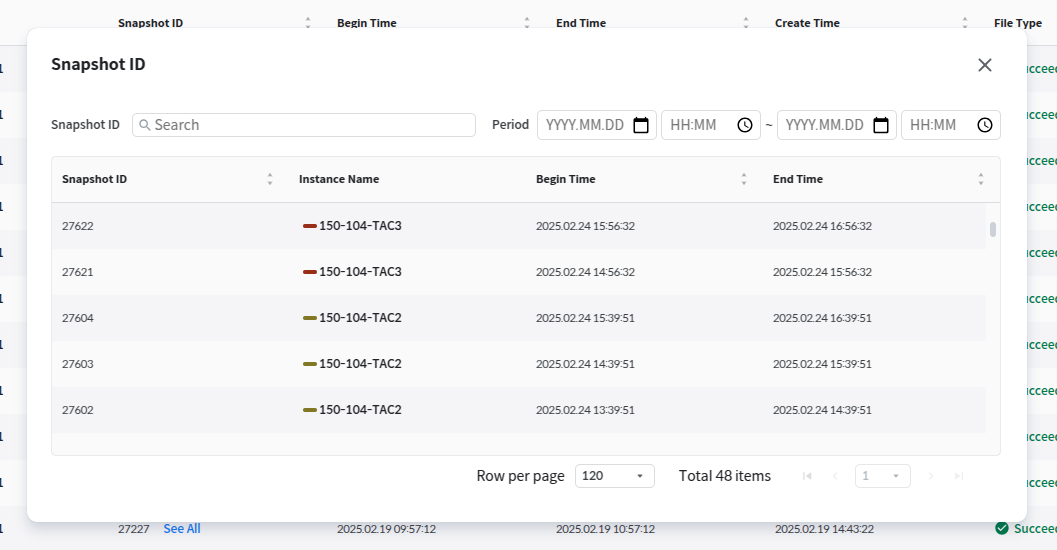Type in the Snapshot ID search field

pyautogui.click(x=312, y=125)
